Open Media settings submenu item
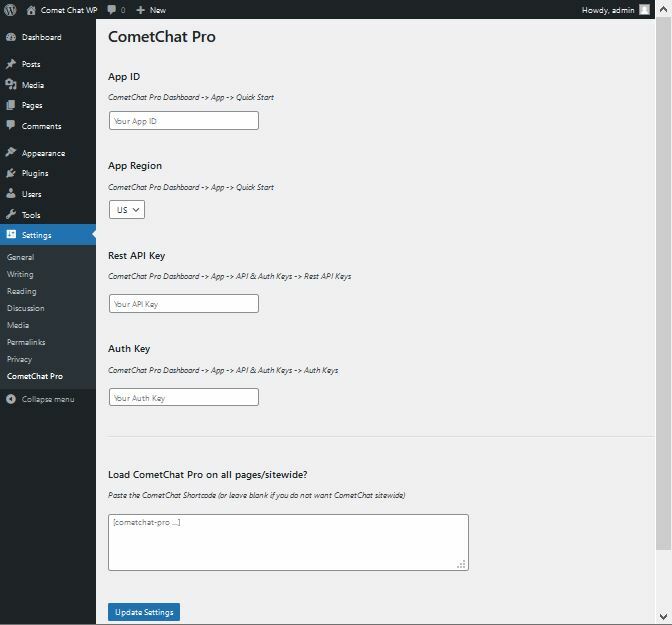Screen dimensions: 672x625 18,325
